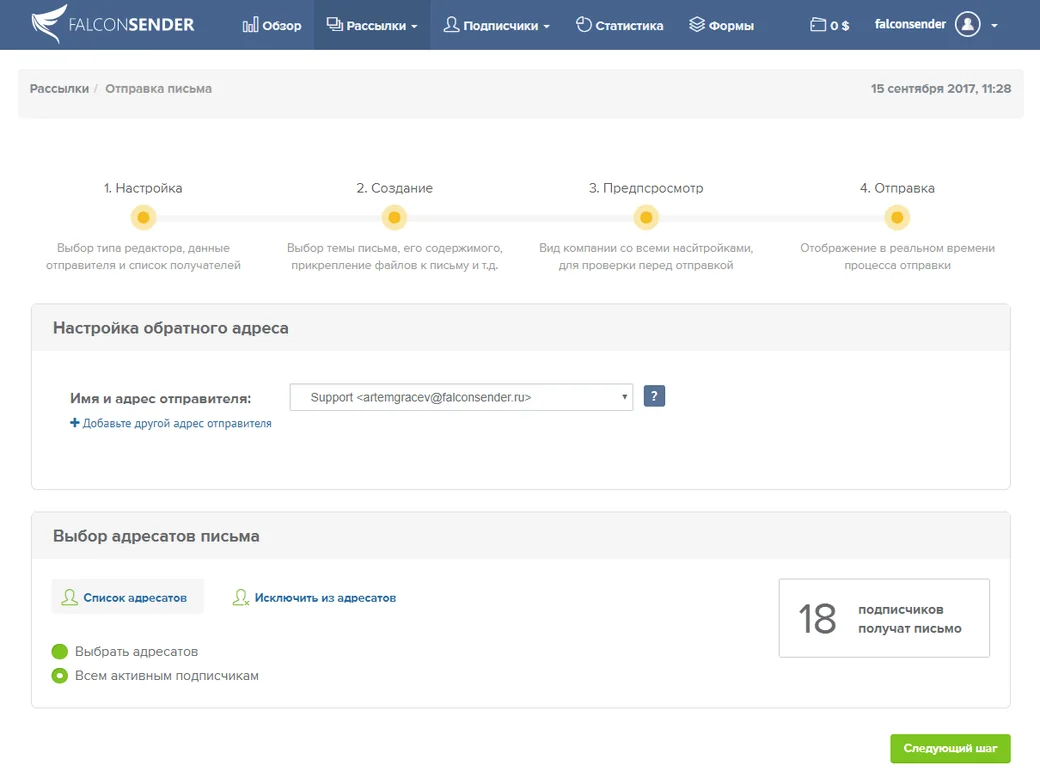The image size is (1040, 778).
Task: Click the 15 сентября 2017, 11:28 date text
Action: tap(941, 89)
